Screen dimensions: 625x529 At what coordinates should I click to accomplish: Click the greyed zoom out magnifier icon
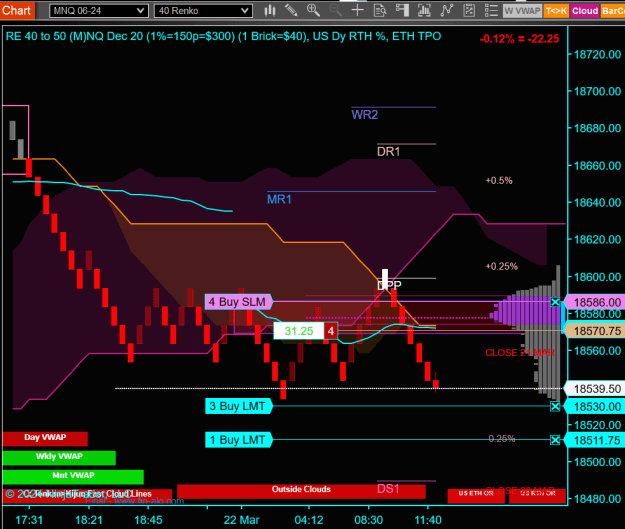point(335,10)
